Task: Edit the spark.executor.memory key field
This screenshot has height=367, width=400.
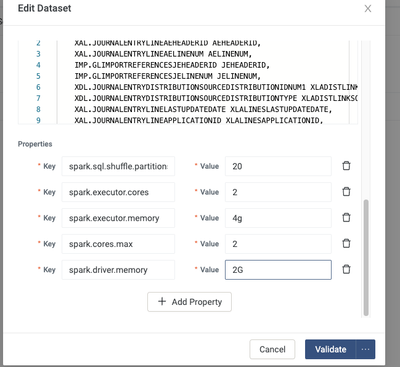Action: tap(118, 218)
